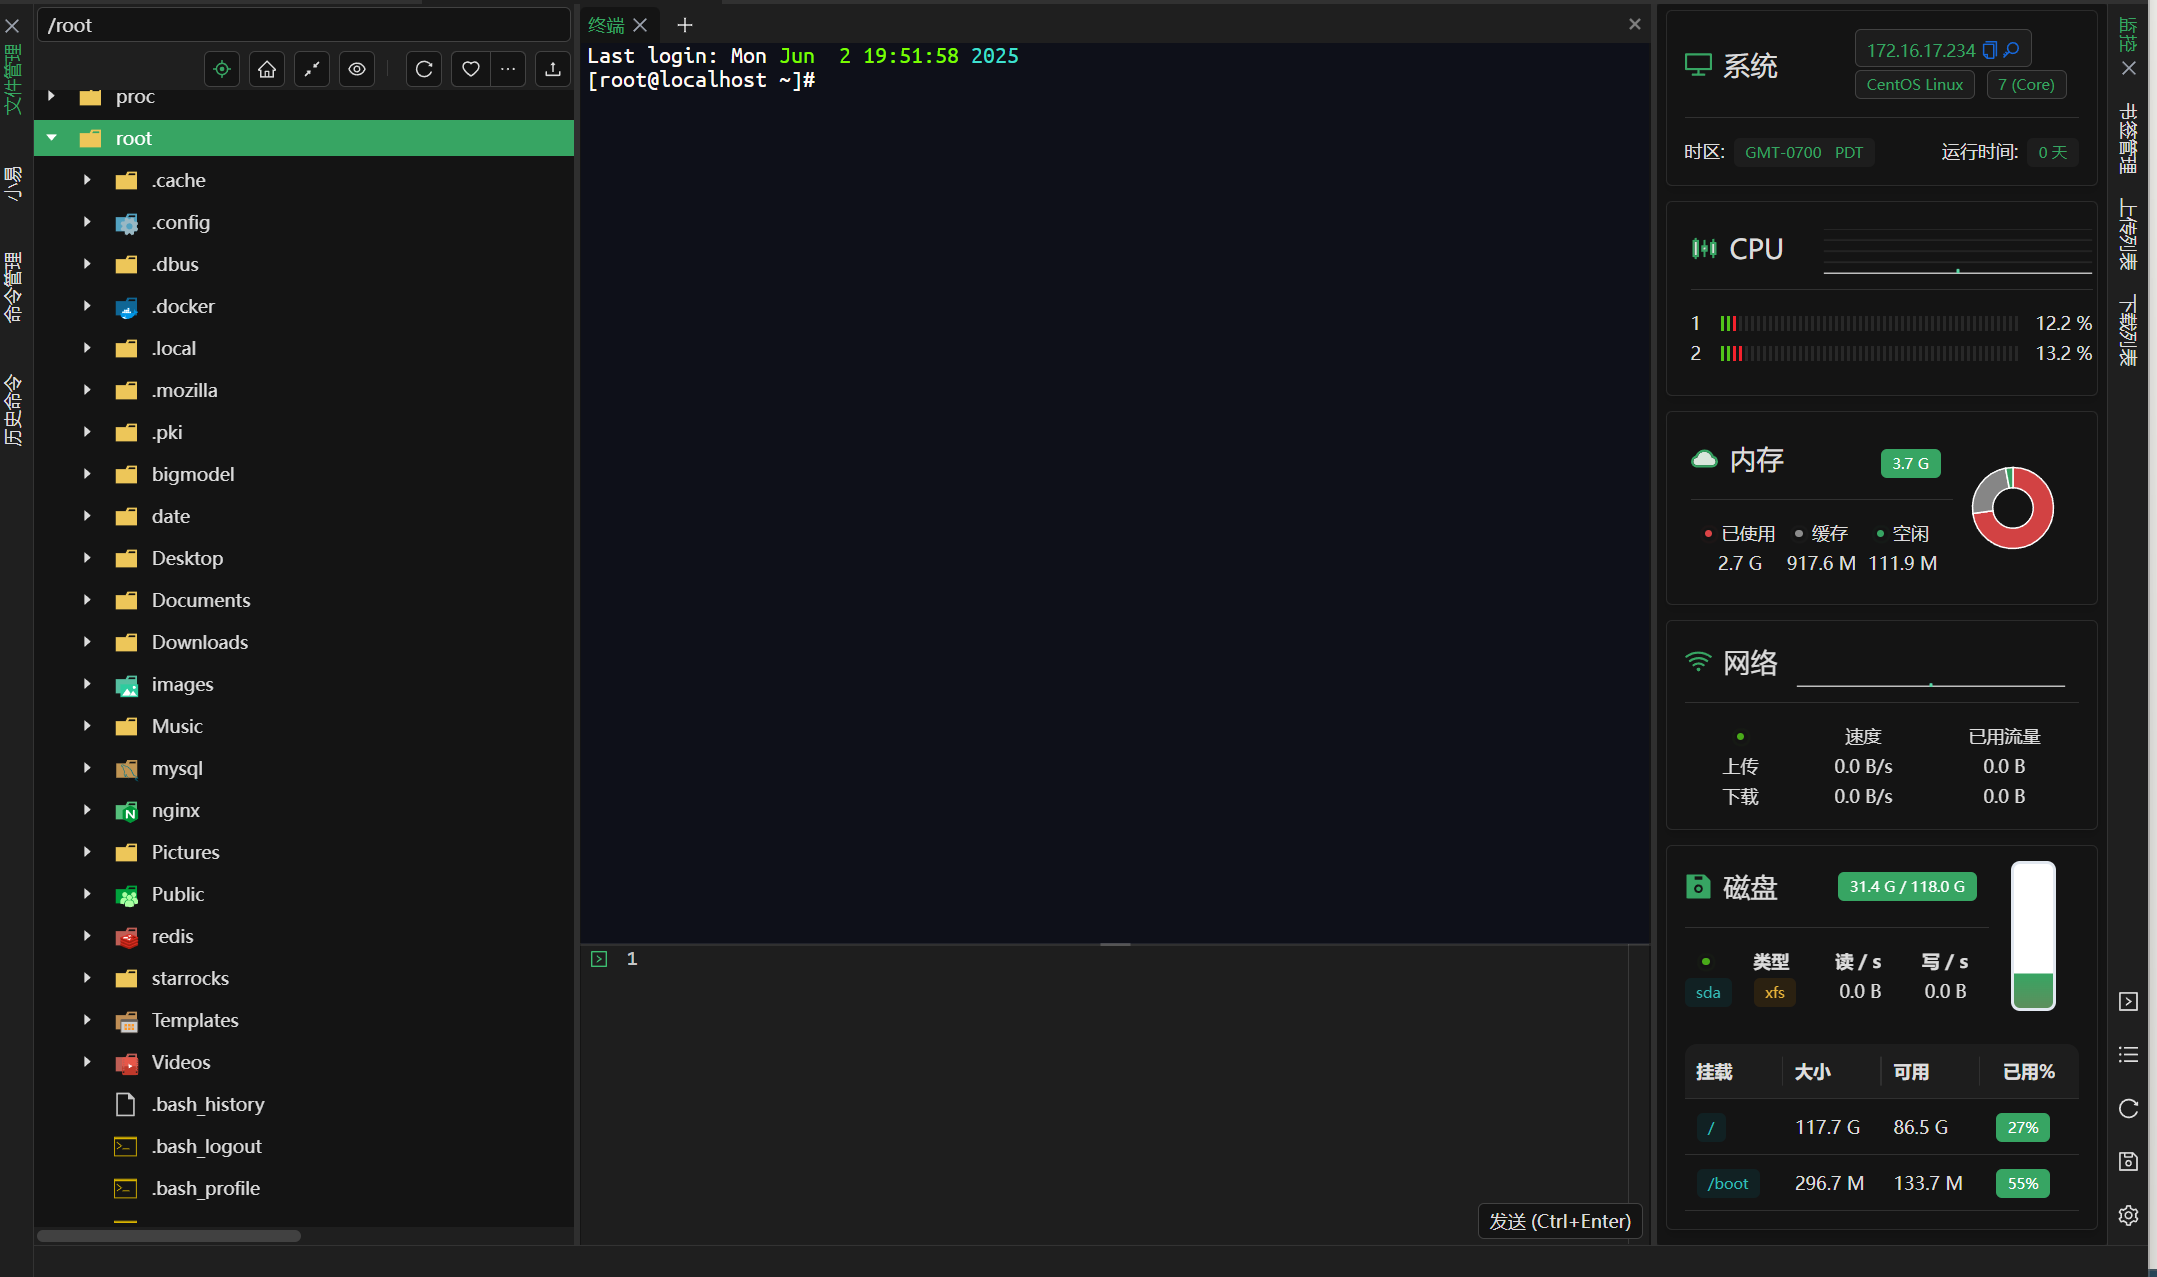The height and width of the screenshot is (1277, 2157).
Task: Collapse the root folder in the tree
Action: pyautogui.click(x=52, y=138)
